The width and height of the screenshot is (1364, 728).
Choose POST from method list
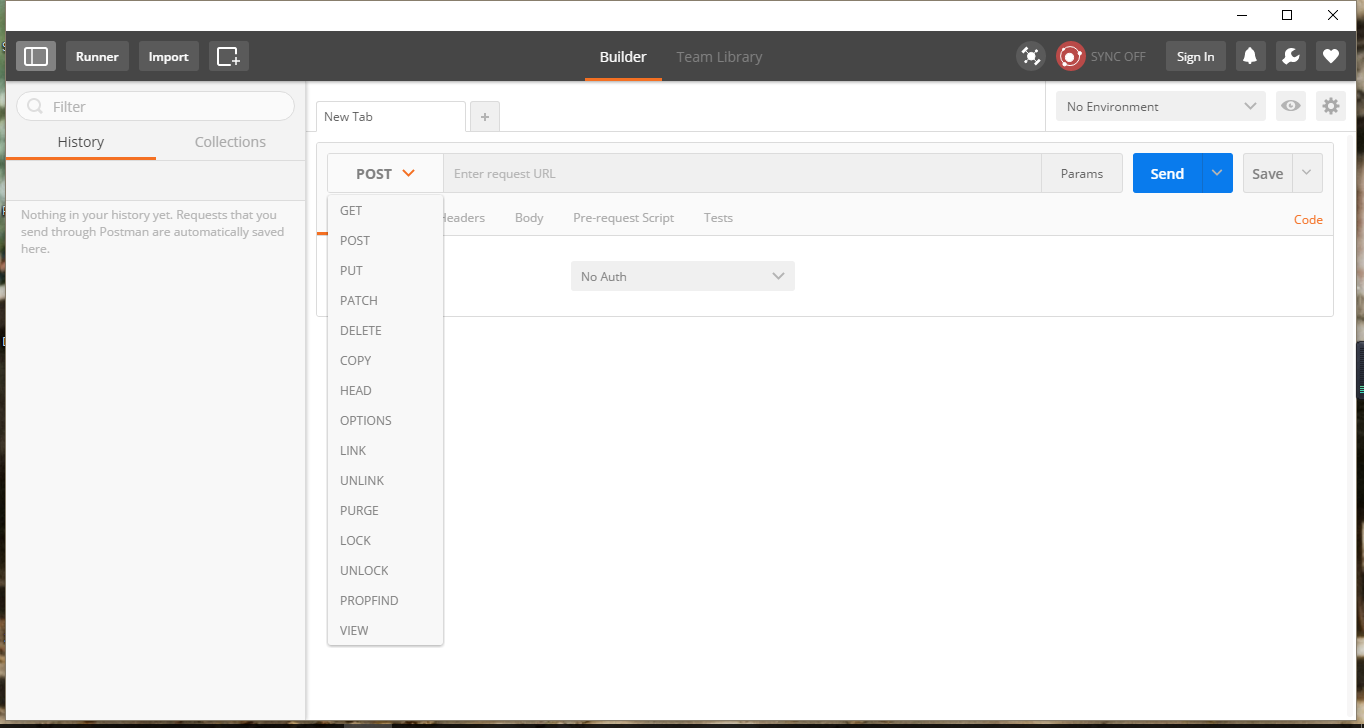point(385,241)
